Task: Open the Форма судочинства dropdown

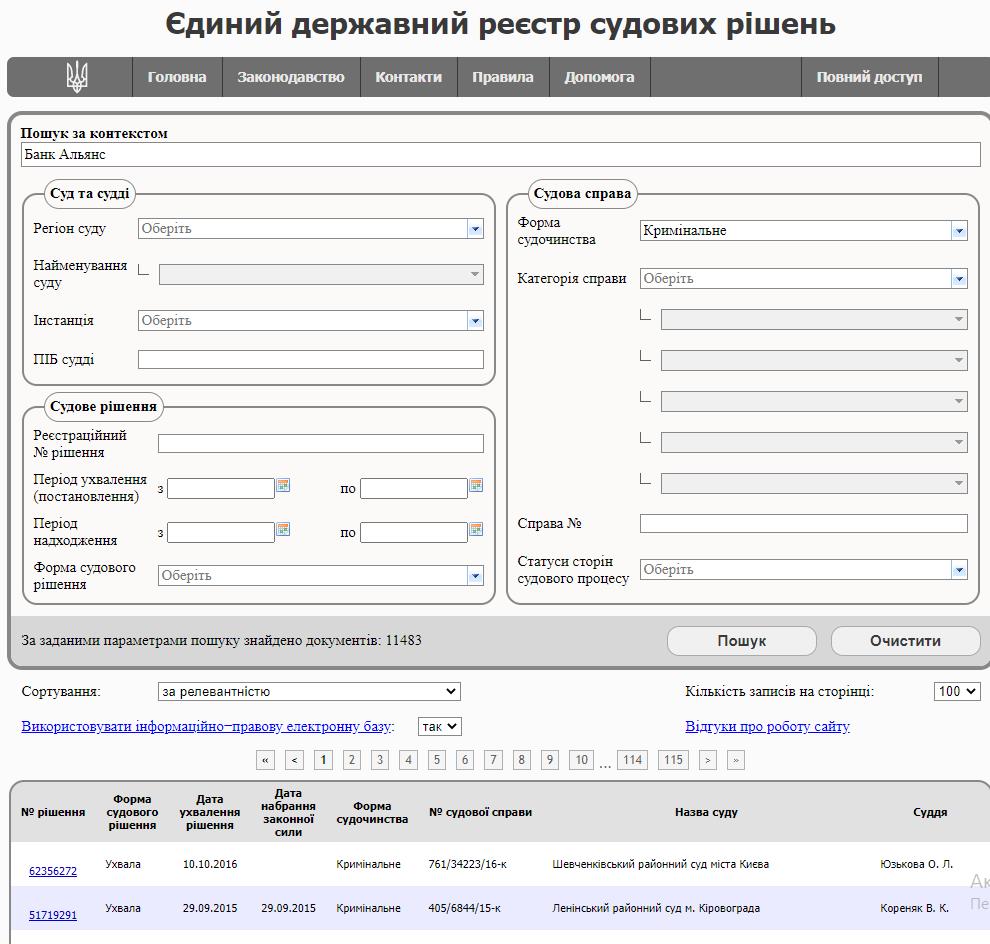Action: [x=959, y=231]
